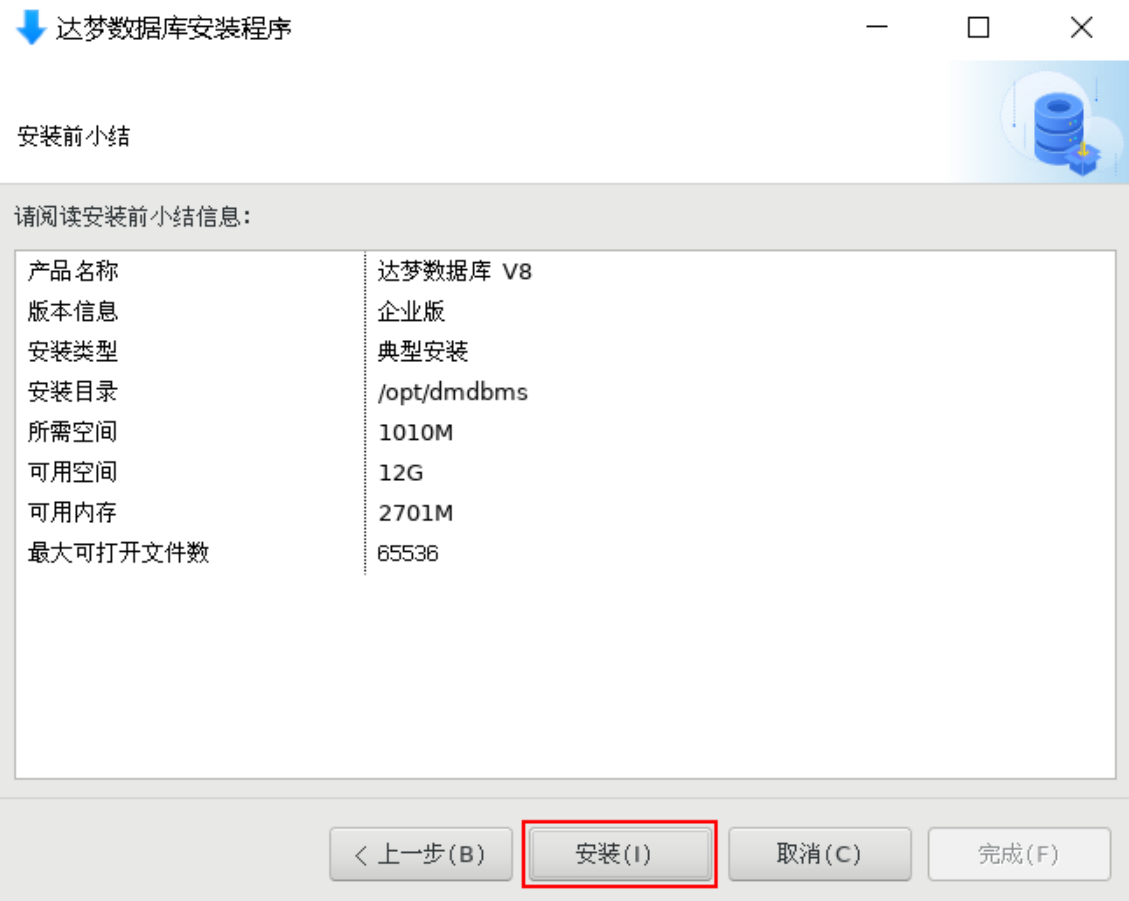The image size is (1129, 901).
Task: Click the 1010M required space value
Action: click(x=415, y=433)
